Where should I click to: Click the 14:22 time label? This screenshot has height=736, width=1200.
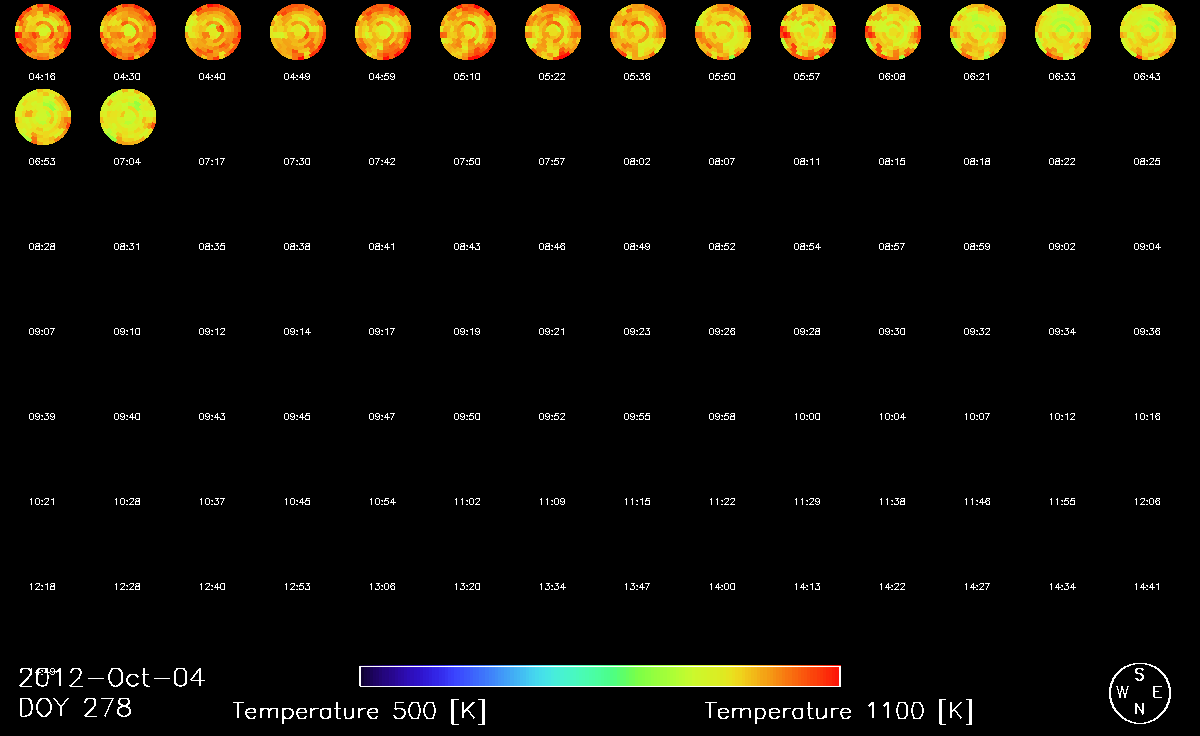[x=892, y=586]
